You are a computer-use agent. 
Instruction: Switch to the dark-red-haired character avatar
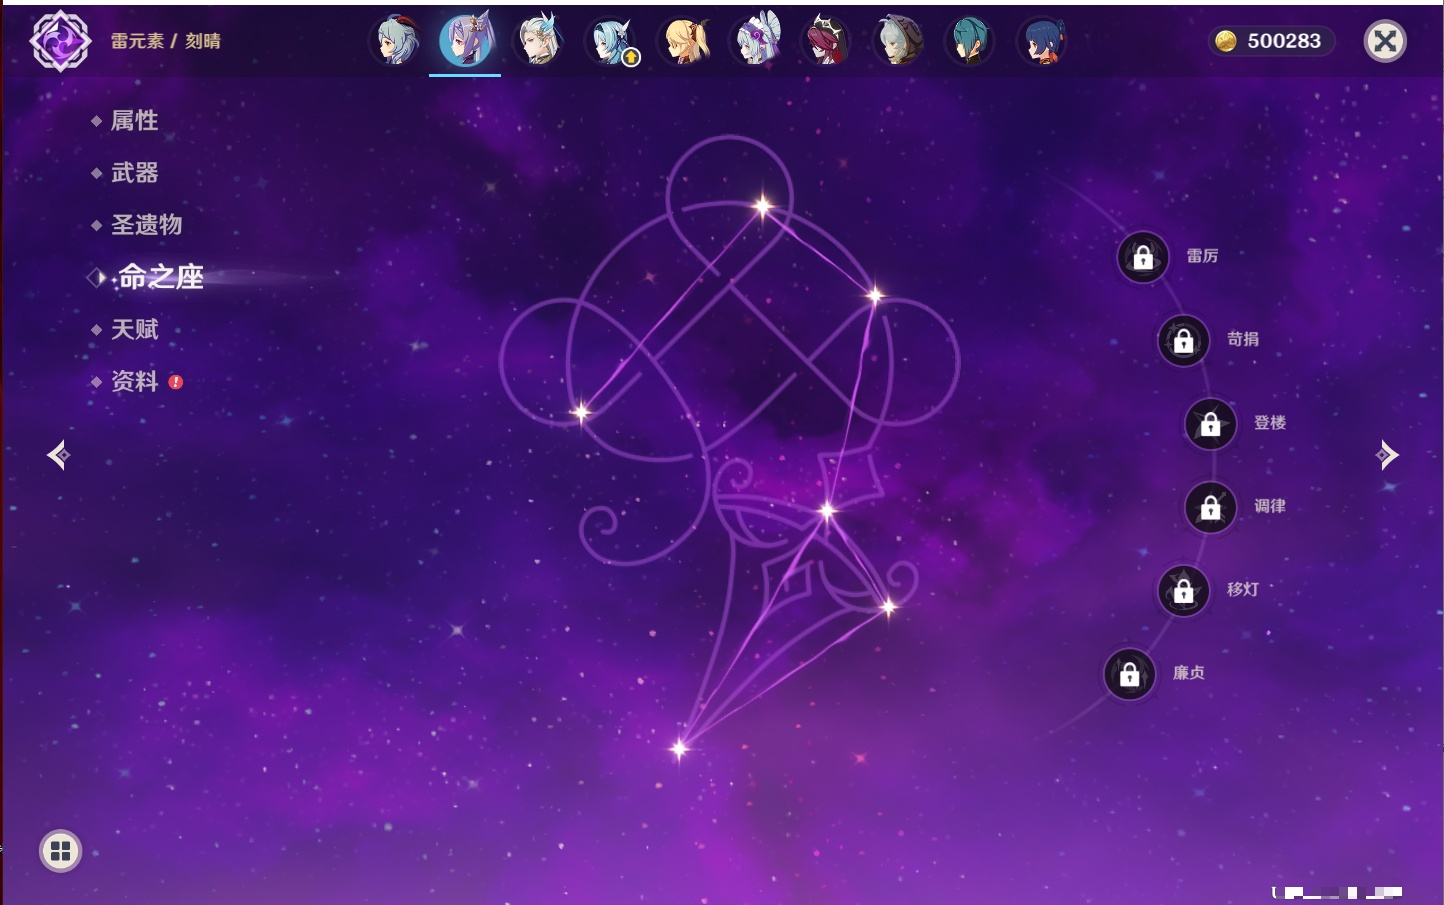(826, 41)
